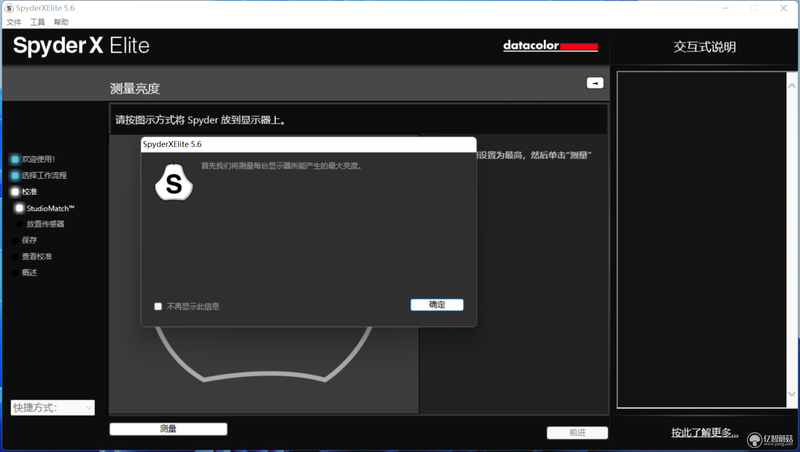800x452 pixels.
Task: Select 选择工作流程 step in sidebar
Action: click(x=44, y=175)
